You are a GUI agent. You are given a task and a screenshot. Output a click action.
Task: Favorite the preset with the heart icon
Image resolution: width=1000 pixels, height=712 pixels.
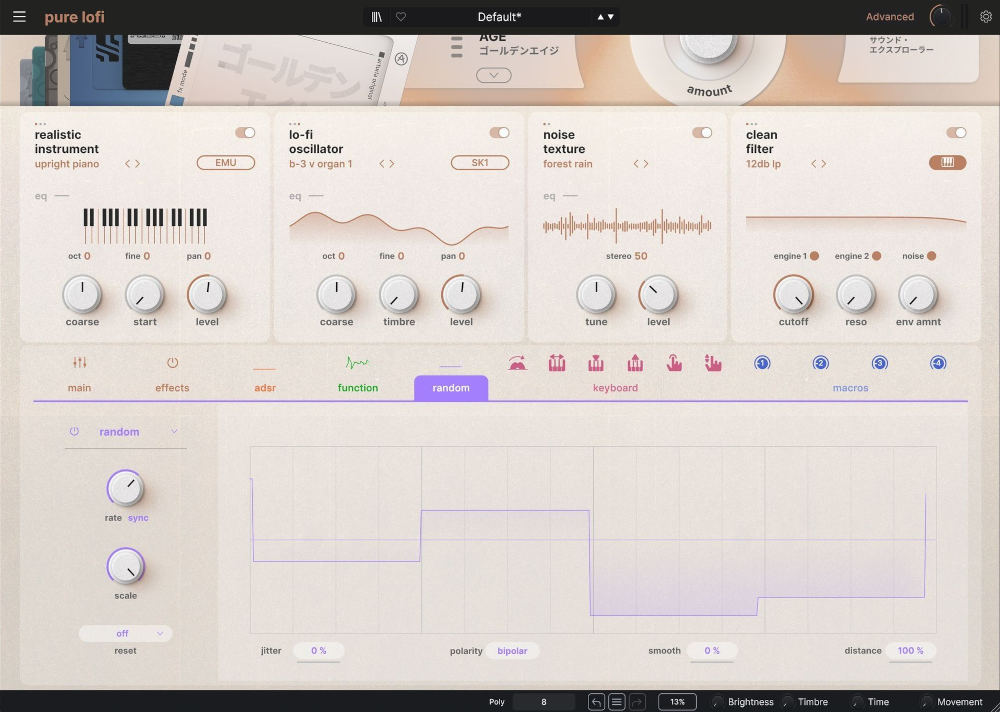click(x=401, y=17)
